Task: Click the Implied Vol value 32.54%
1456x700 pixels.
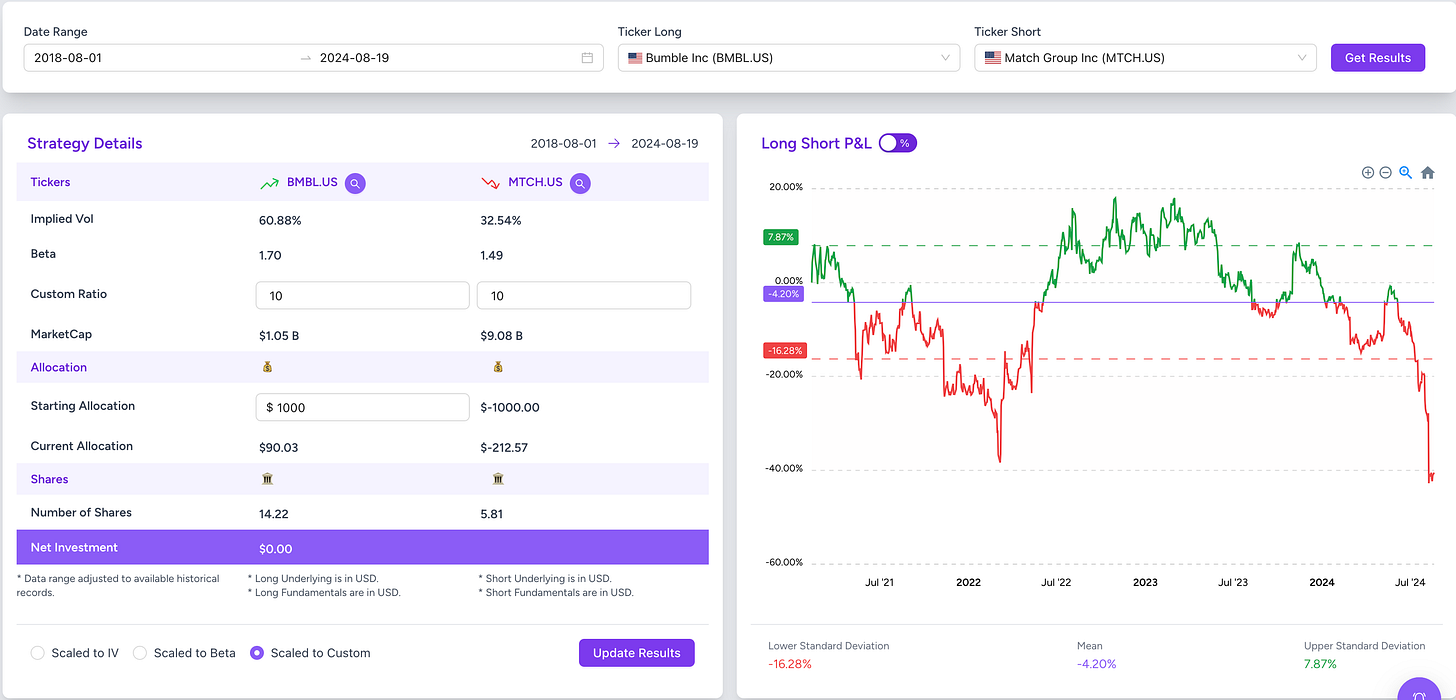Action: point(501,220)
